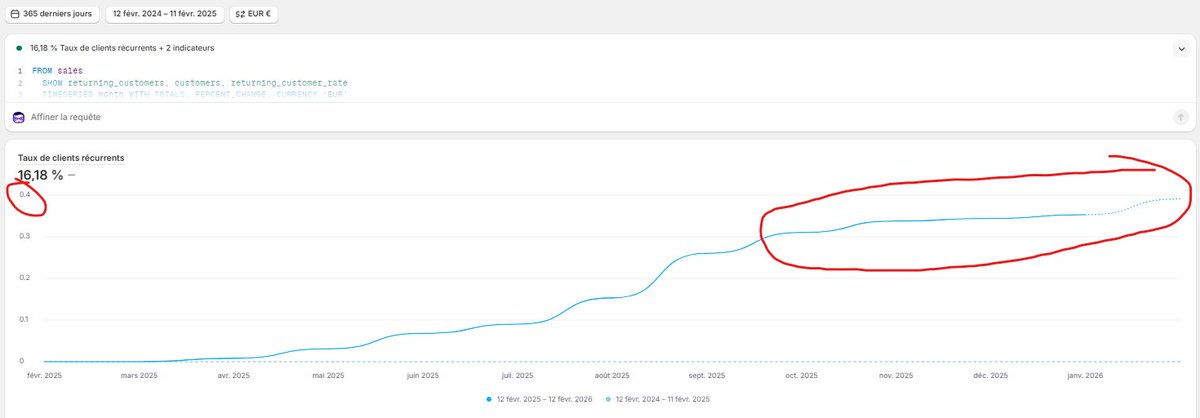Click the nov. 2025 x-axis label
The image size is (1200, 418).
click(x=895, y=376)
